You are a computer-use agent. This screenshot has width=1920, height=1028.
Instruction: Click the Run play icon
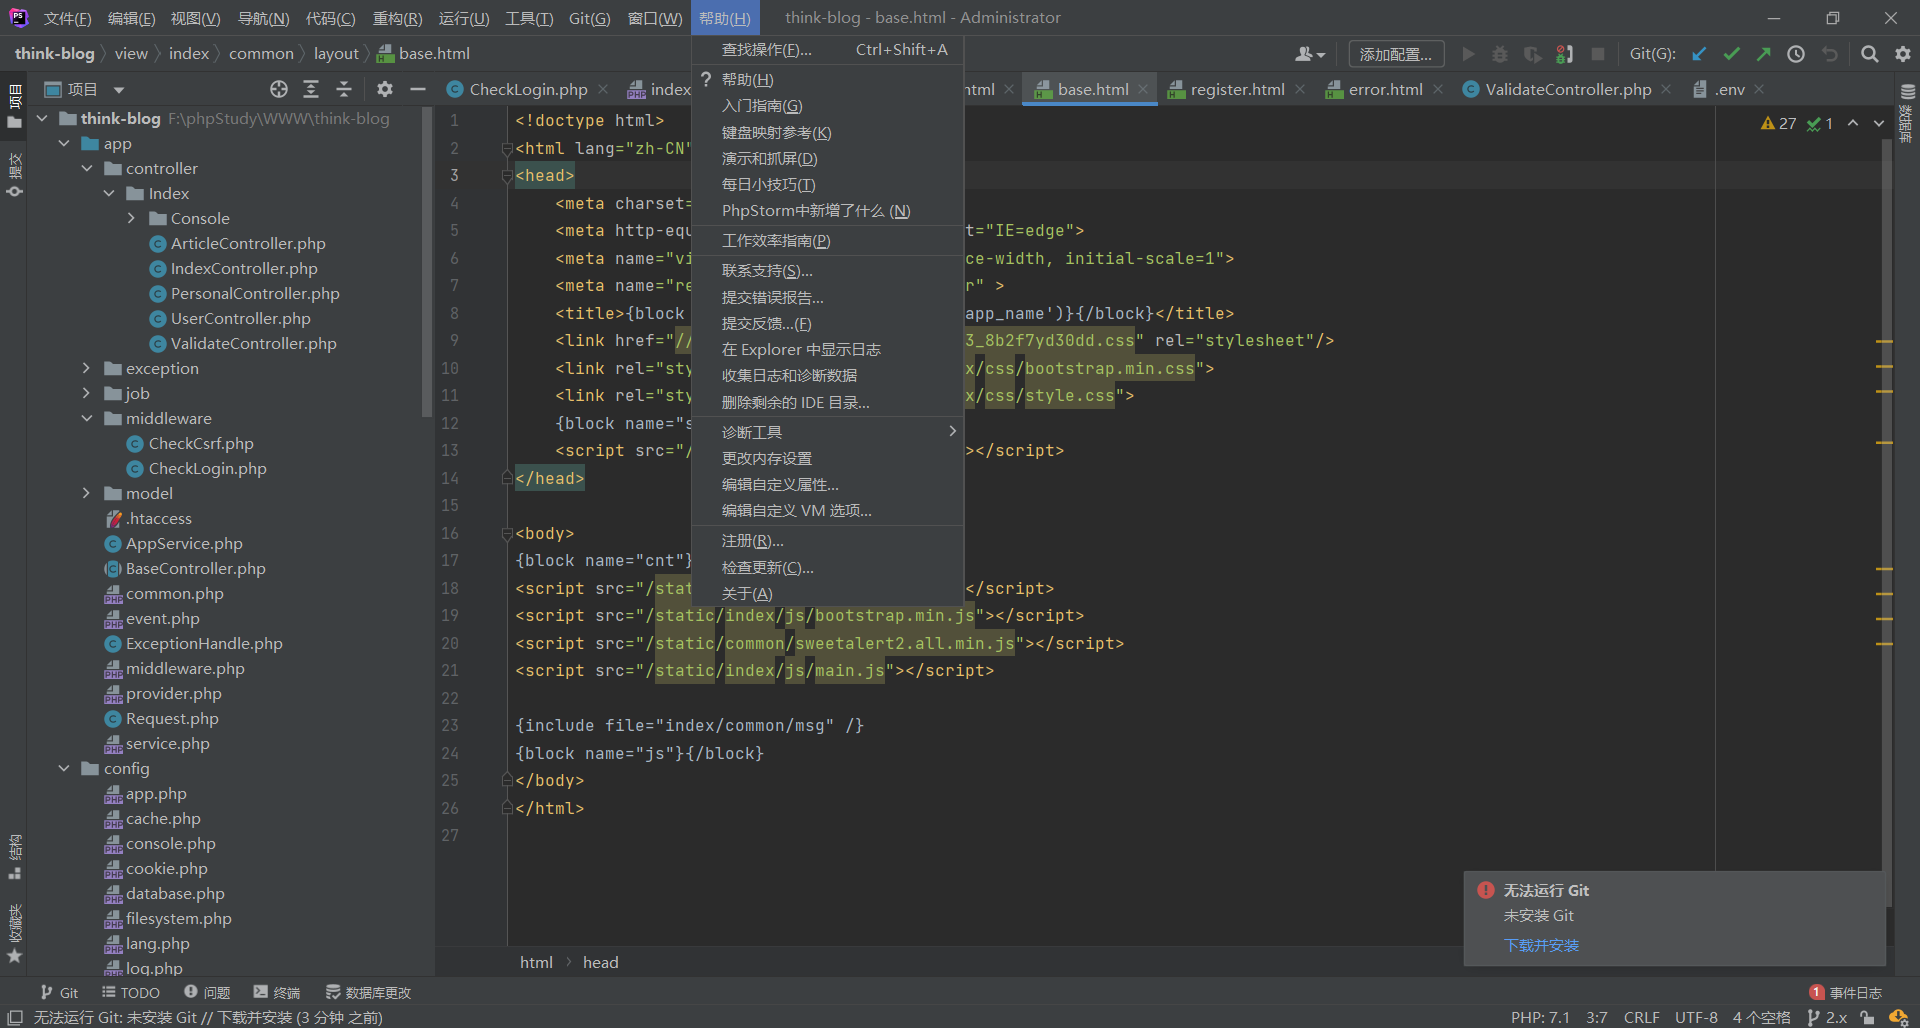pos(1467,54)
